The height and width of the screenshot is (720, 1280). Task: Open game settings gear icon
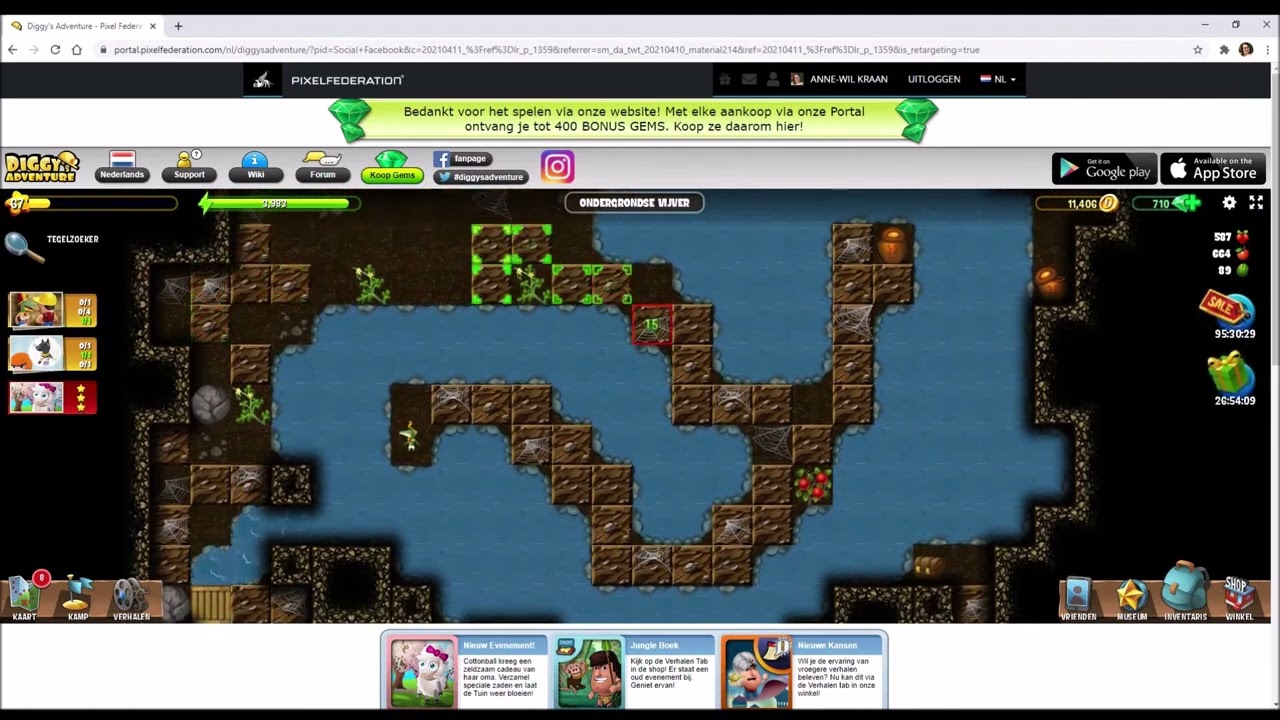[x=1229, y=203]
